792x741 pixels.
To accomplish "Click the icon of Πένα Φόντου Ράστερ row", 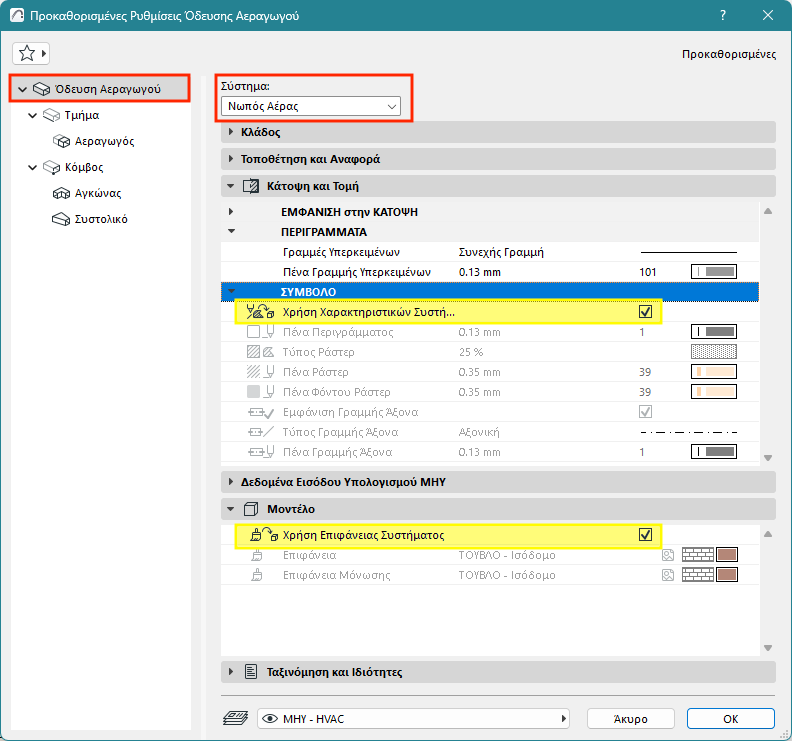I will [260, 392].
